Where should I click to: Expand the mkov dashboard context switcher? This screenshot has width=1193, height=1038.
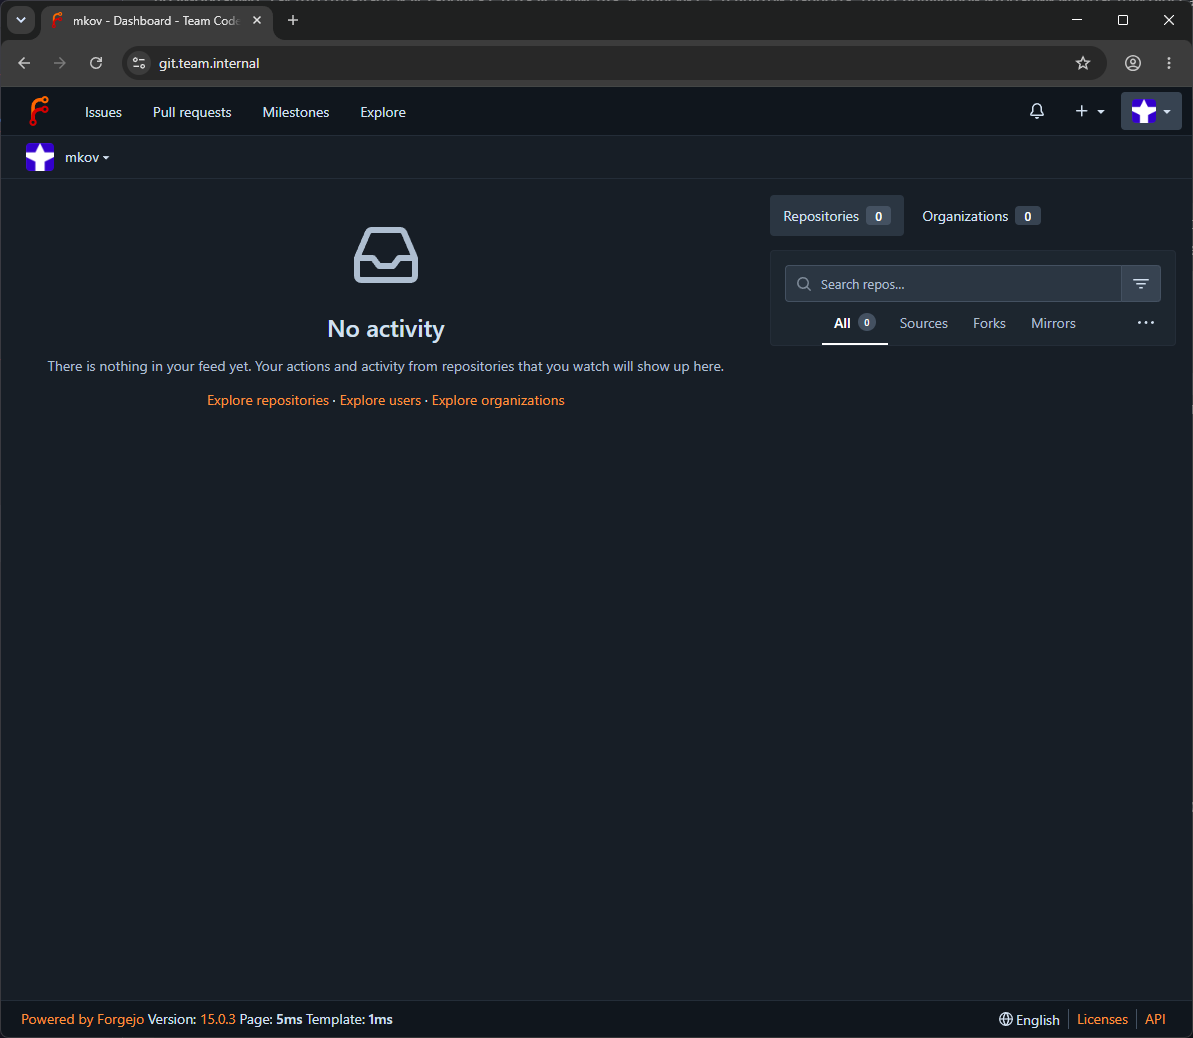[x=87, y=158]
